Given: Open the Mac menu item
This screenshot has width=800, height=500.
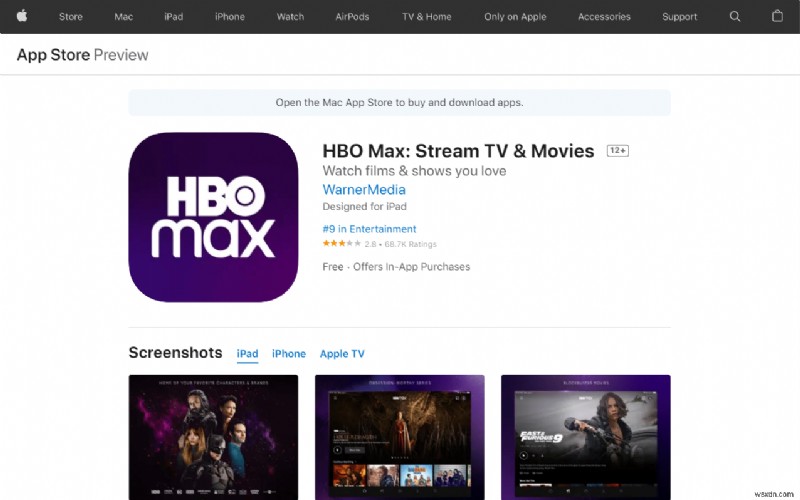Looking at the screenshot, I should pyautogui.click(x=123, y=16).
